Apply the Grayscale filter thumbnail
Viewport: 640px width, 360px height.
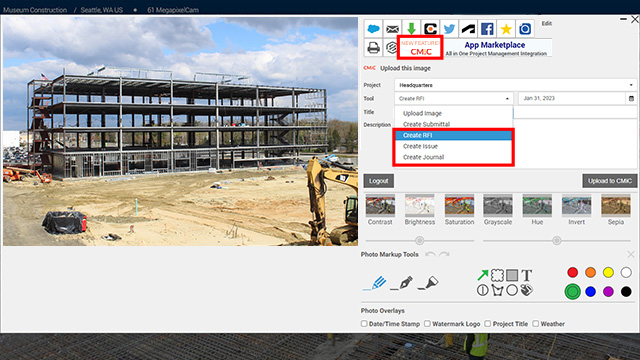coord(498,205)
